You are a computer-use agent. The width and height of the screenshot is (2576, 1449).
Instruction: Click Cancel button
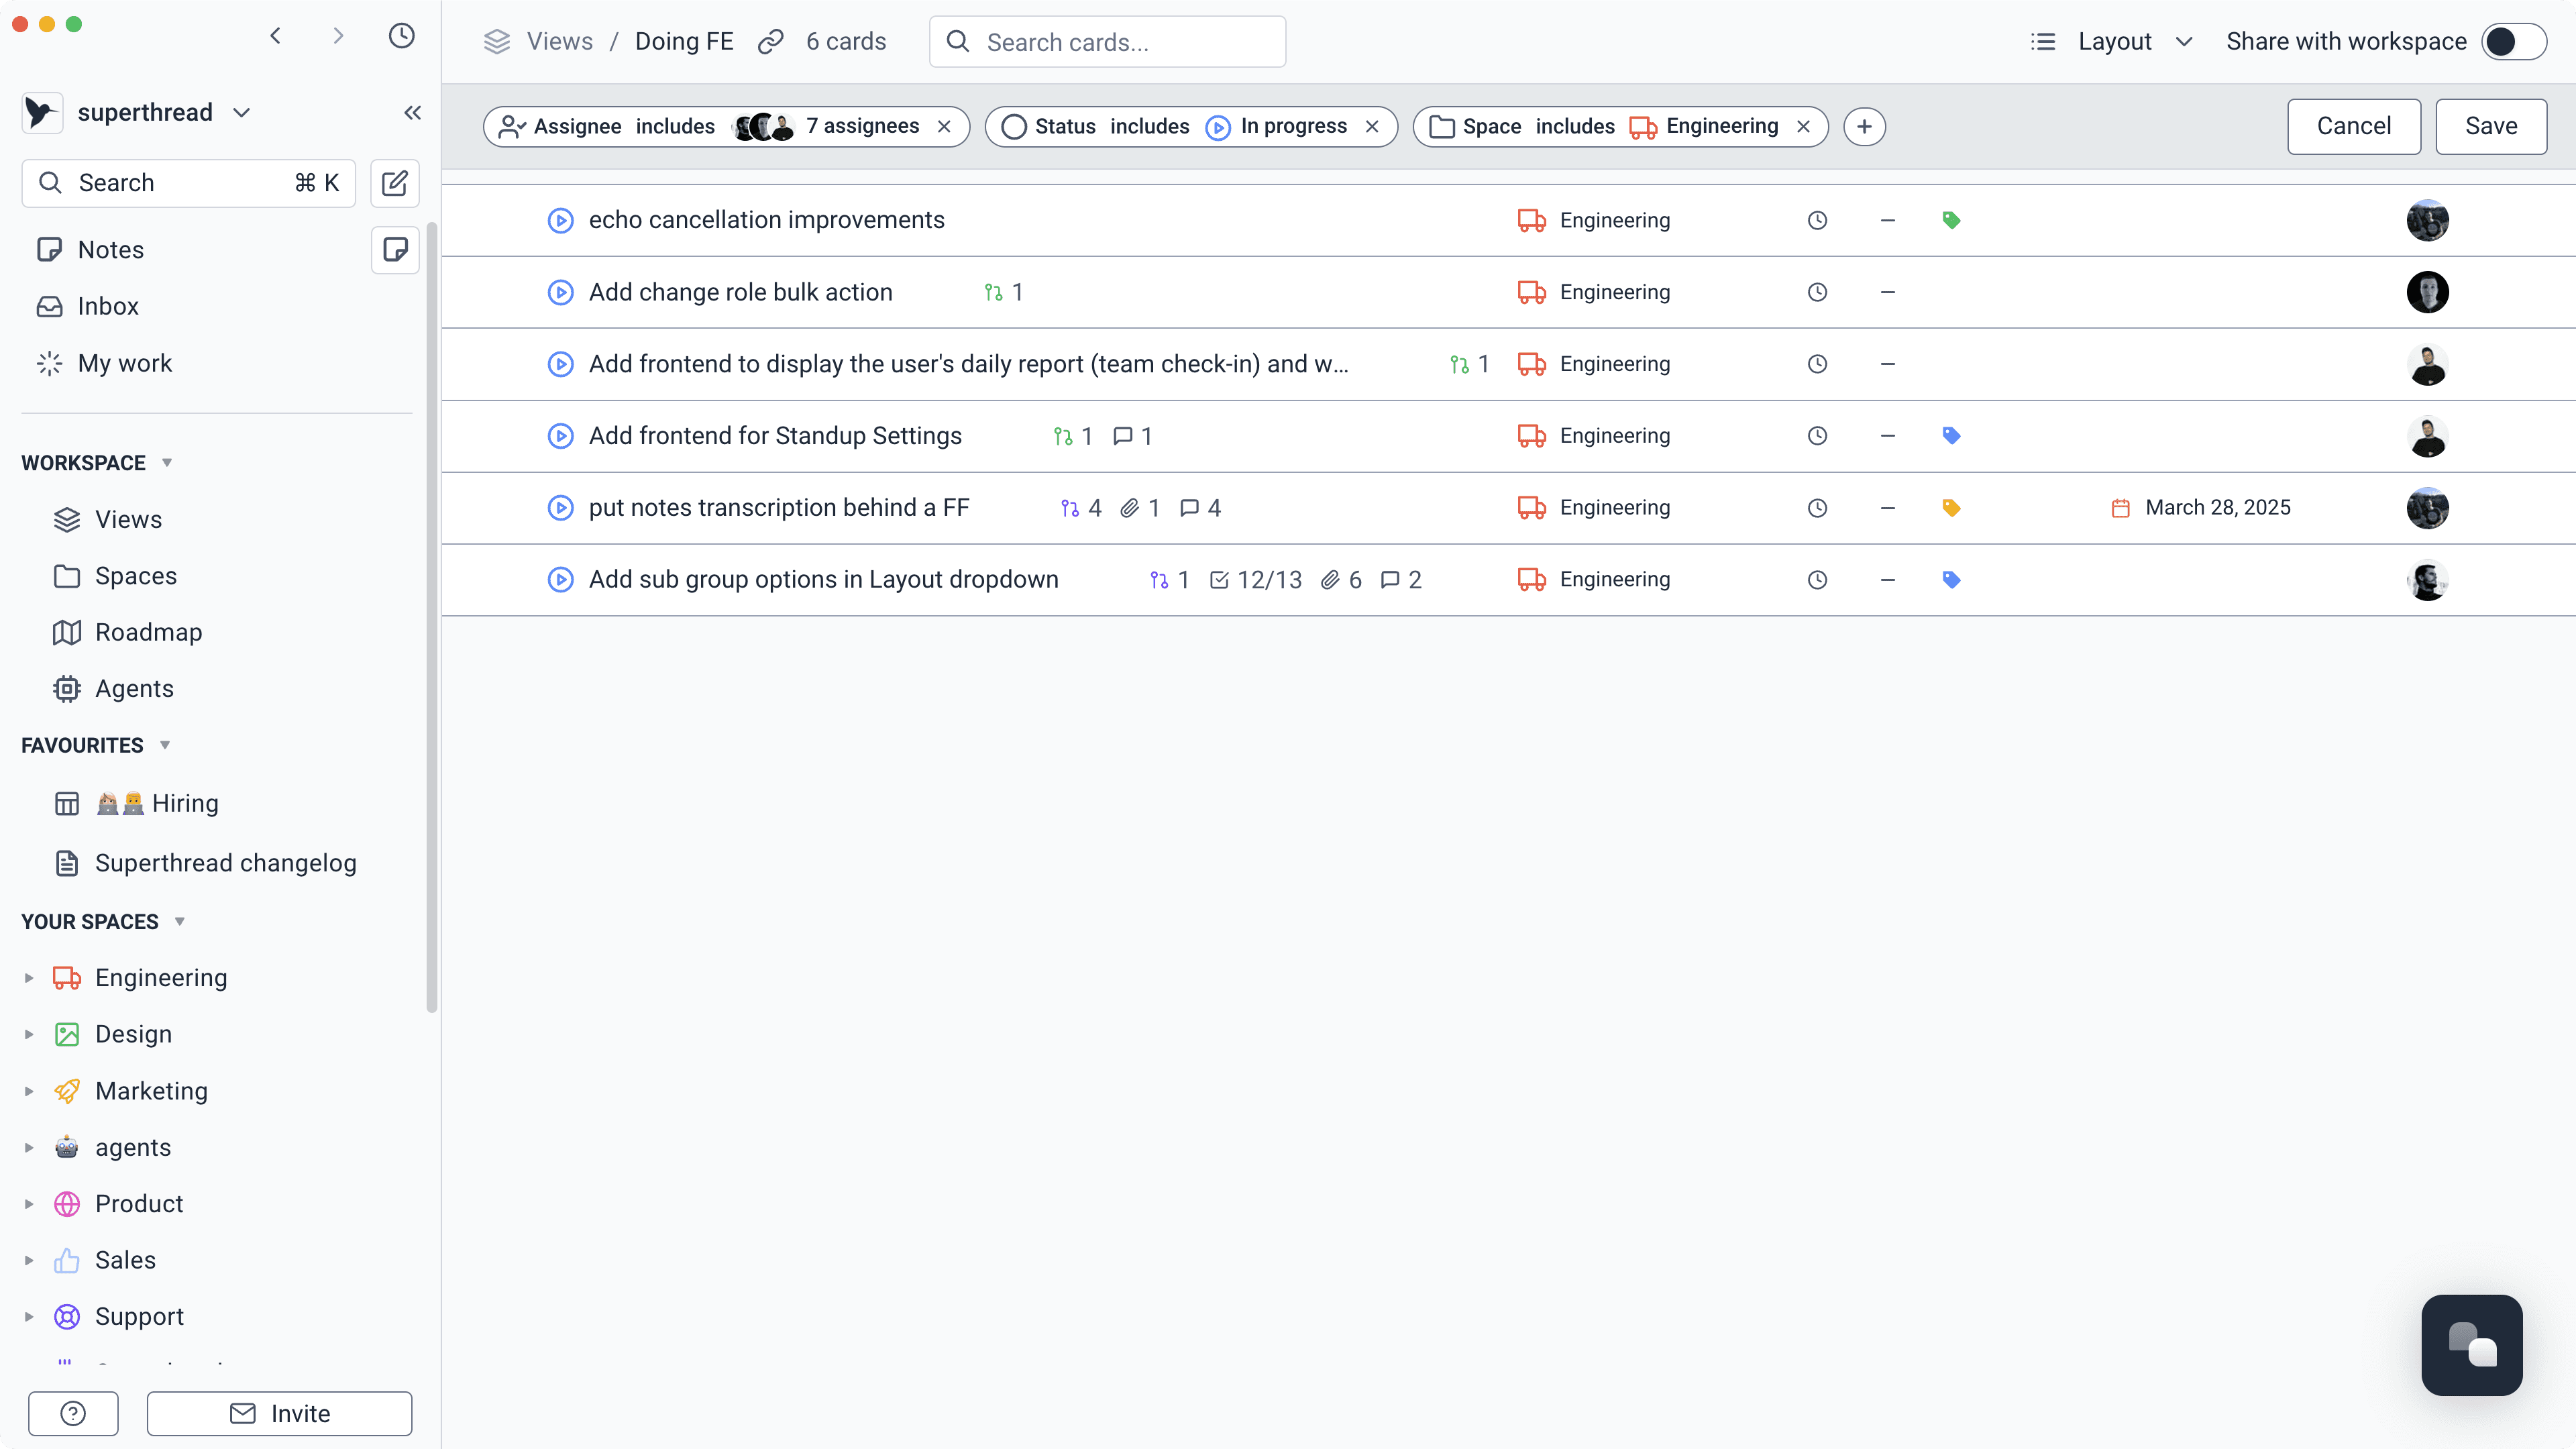(x=2353, y=127)
